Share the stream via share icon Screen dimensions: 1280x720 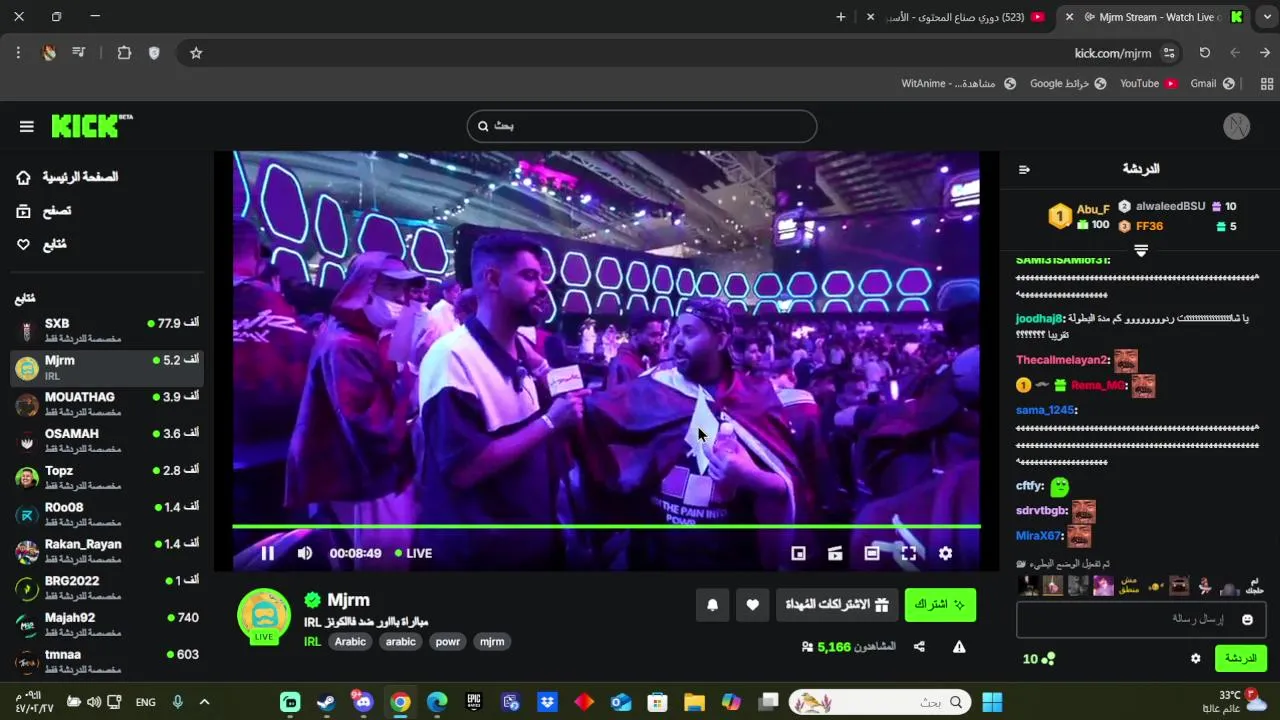[x=919, y=647]
